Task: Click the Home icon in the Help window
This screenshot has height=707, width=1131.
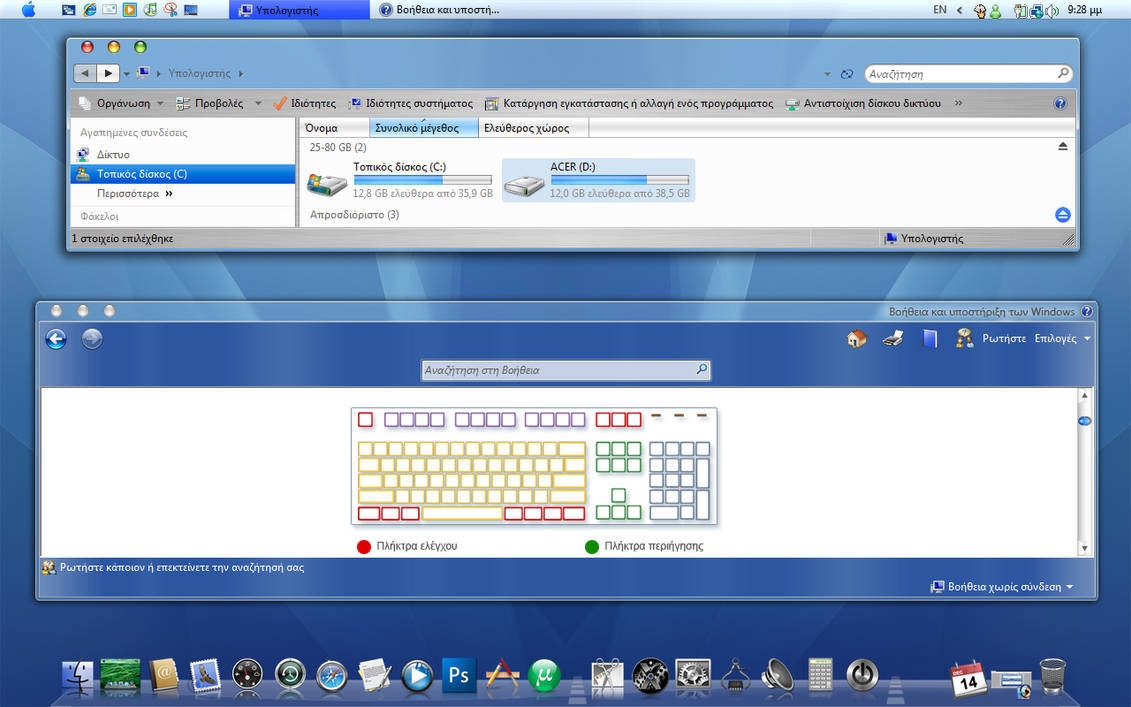Action: click(x=857, y=338)
